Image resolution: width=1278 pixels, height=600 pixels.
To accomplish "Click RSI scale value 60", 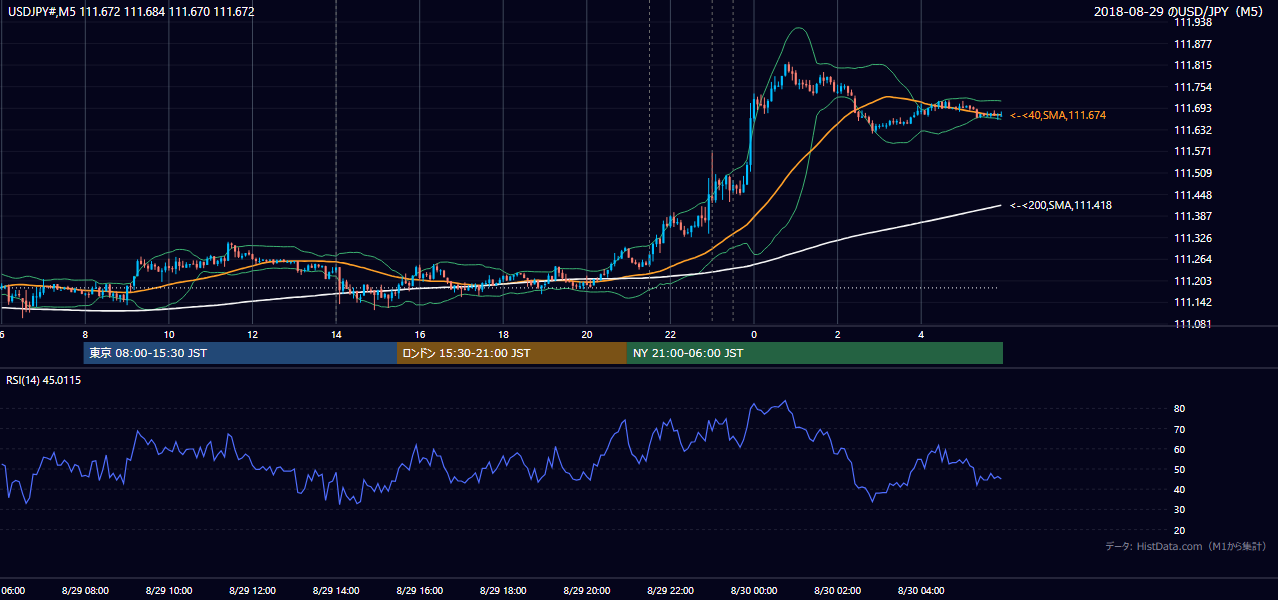I will coord(1180,449).
